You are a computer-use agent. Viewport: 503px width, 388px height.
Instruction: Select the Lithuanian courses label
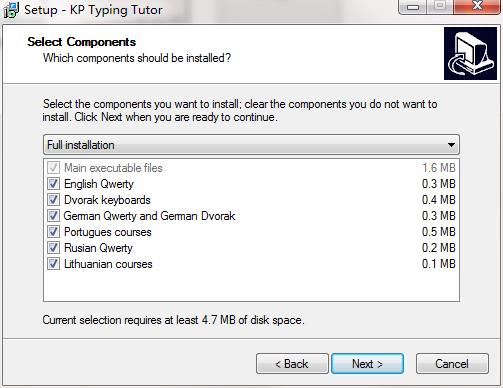coord(108,264)
